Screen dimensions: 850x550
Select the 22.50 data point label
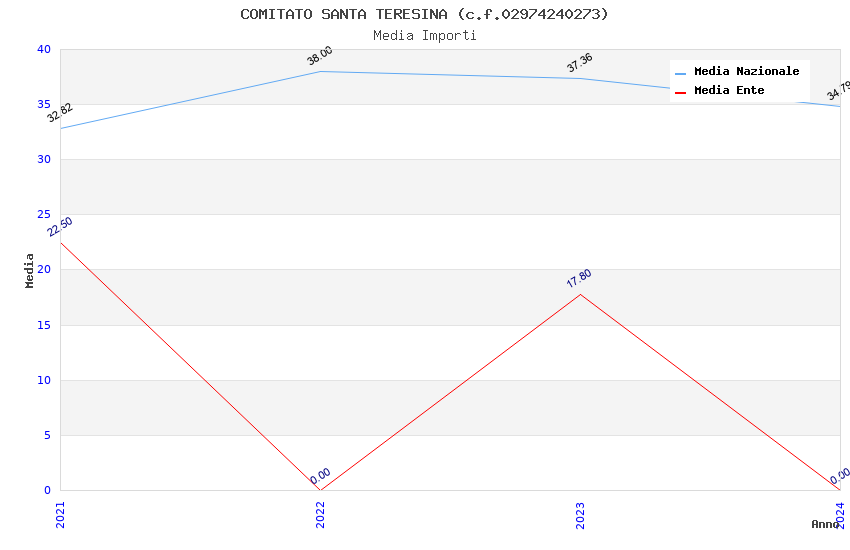tap(60, 227)
